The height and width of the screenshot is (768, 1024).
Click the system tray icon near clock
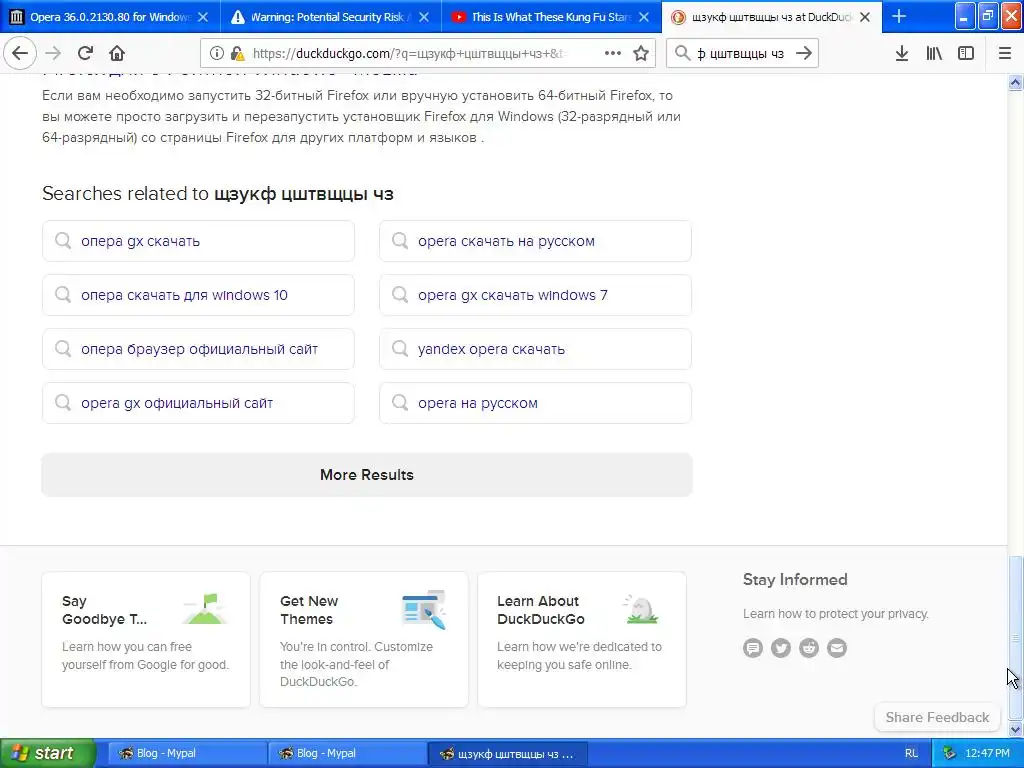pyautogui.click(x=950, y=754)
